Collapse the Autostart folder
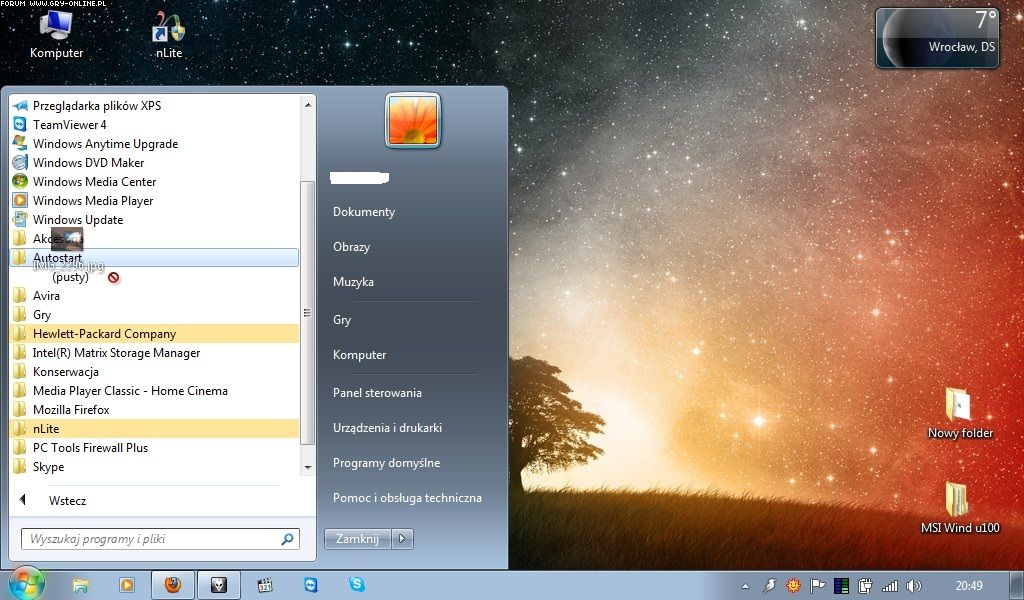 [x=155, y=257]
